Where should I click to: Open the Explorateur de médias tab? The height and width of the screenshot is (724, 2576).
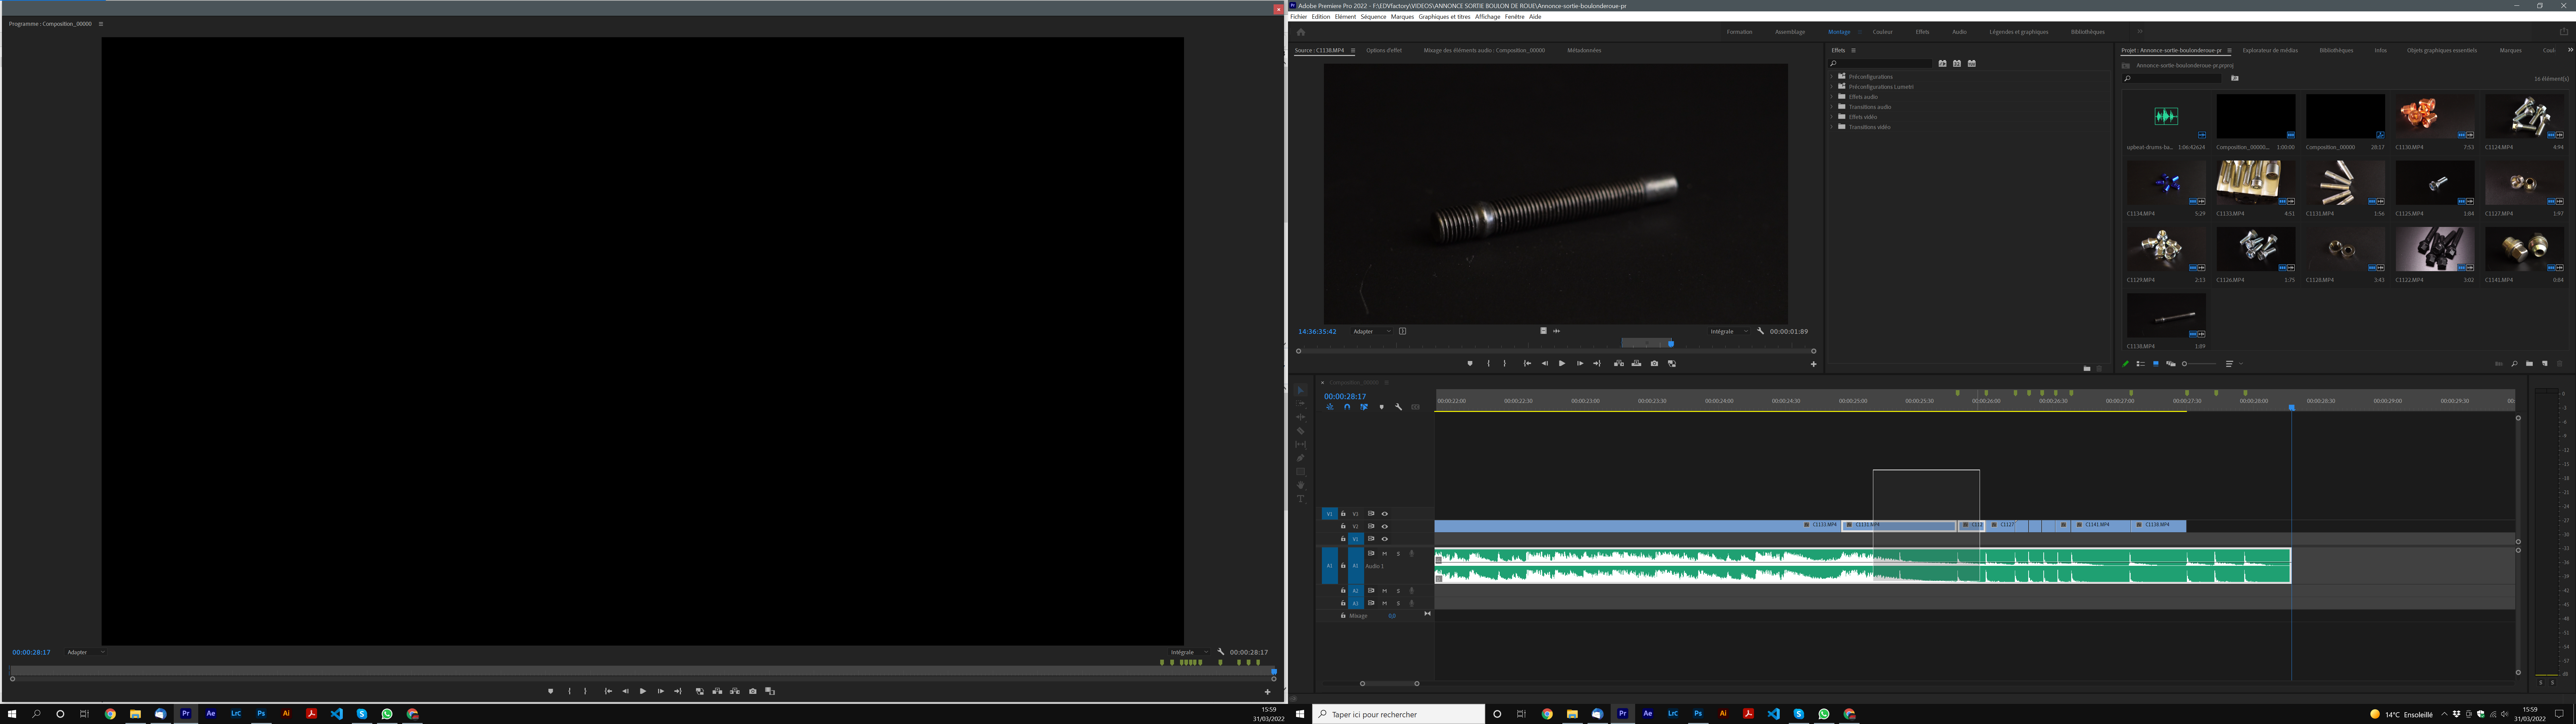coord(2270,50)
